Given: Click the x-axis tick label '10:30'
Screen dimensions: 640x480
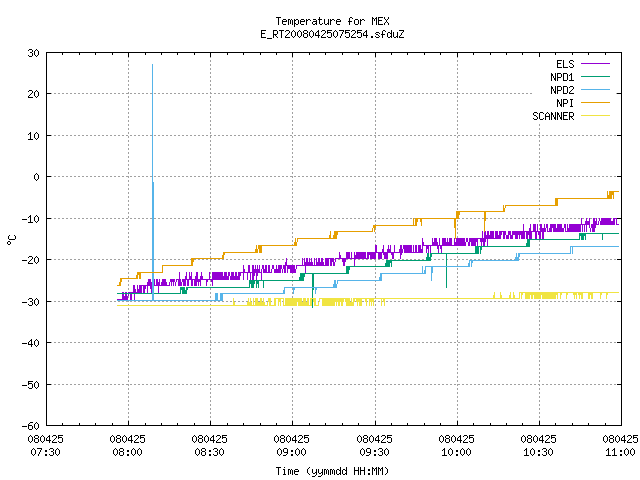Looking at the screenshot, I should (538, 452).
